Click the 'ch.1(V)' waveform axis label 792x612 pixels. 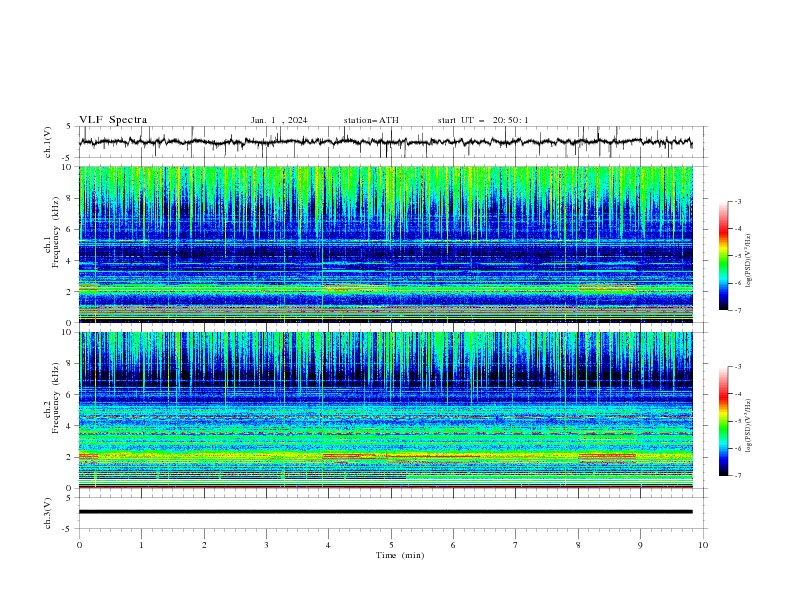click(48, 142)
